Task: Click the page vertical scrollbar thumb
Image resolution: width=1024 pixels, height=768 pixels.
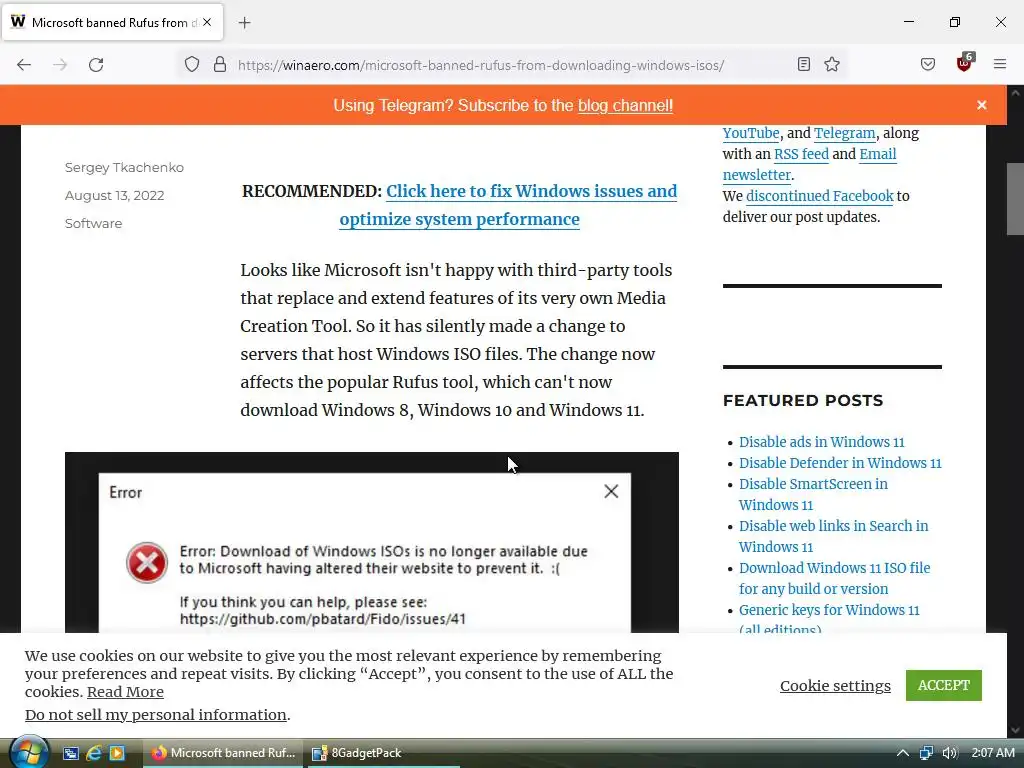Action: click(x=1015, y=199)
